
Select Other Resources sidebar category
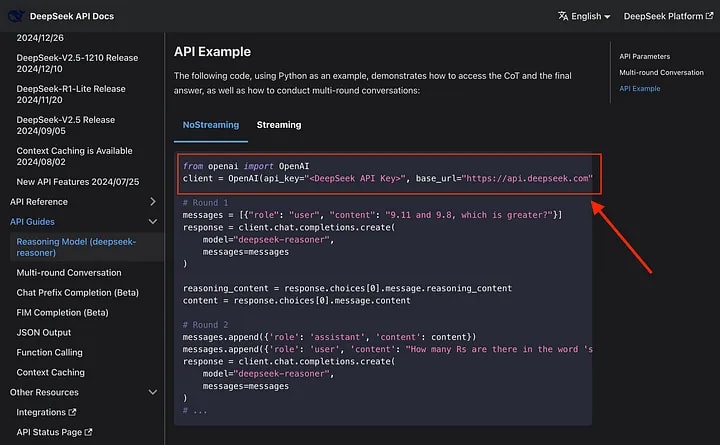(44, 393)
